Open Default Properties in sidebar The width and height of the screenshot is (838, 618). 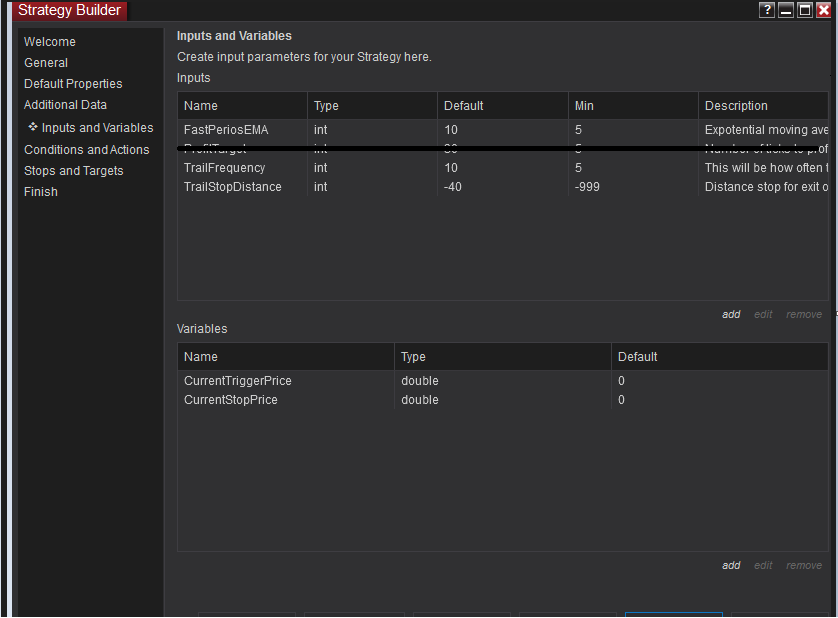pyautogui.click(x=73, y=84)
